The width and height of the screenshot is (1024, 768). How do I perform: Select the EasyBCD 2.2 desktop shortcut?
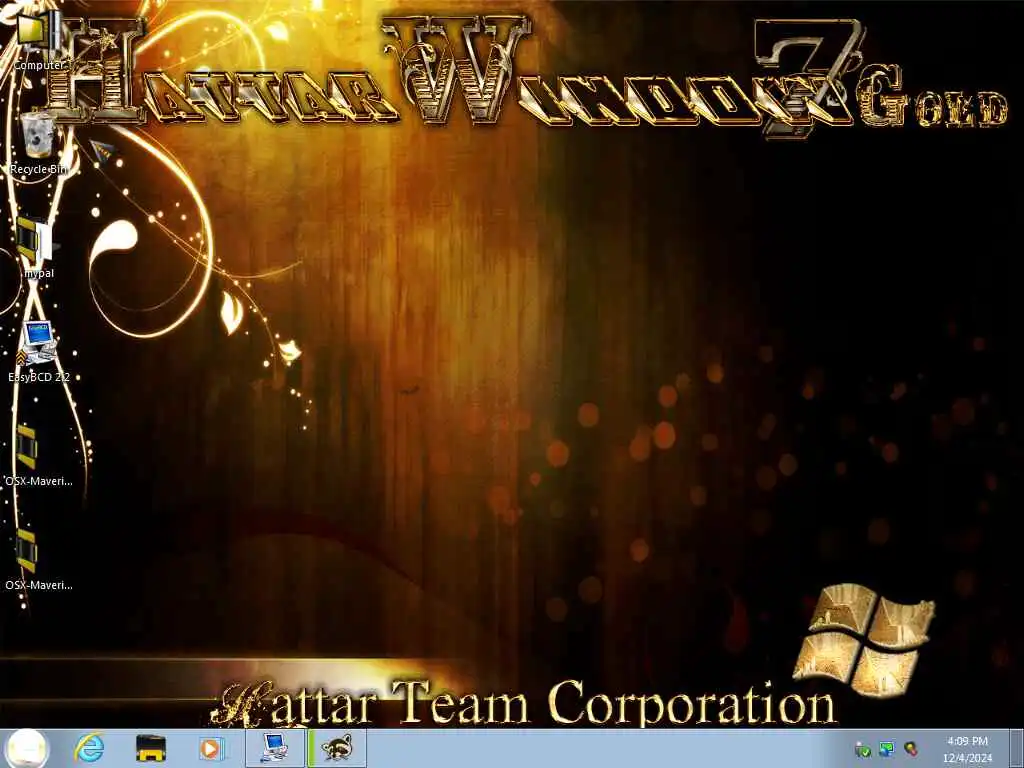tap(39, 352)
